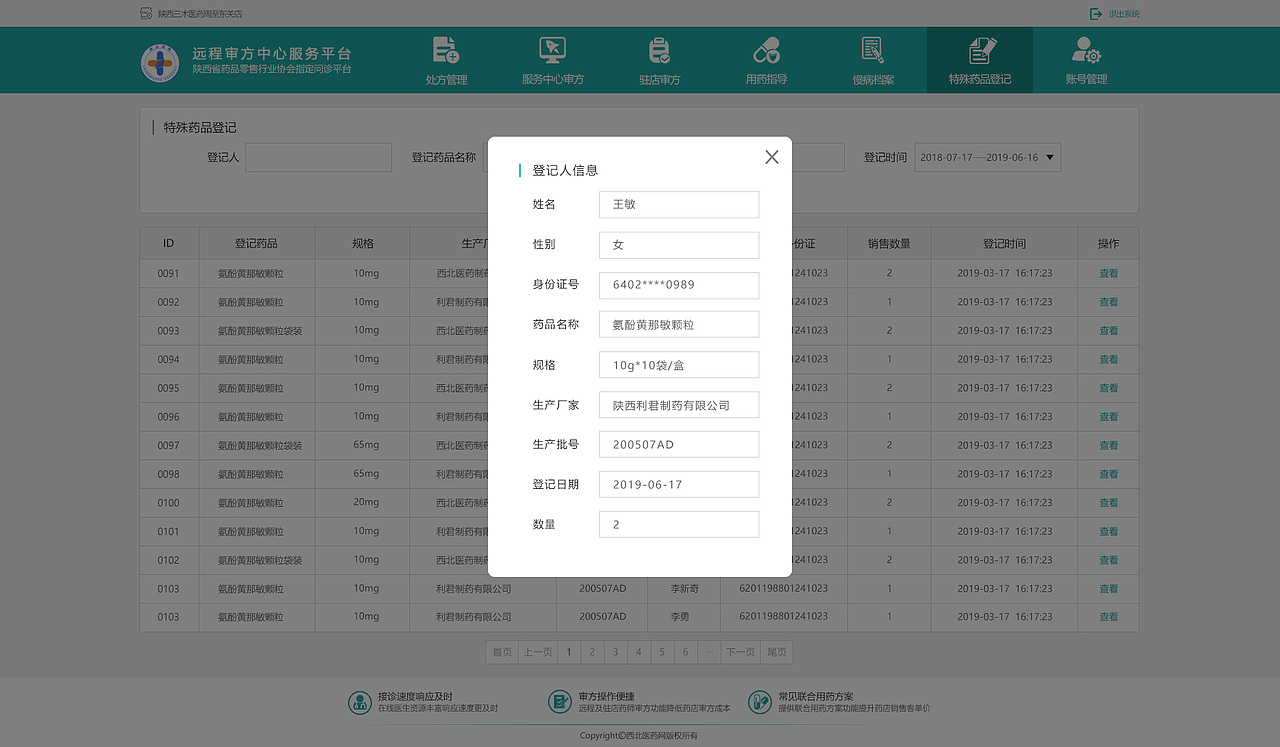The width and height of the screenshot is (1280, 747).
Task: Switch to the 特殊药品登记 tab in navigation
Action: pos(980,60)
